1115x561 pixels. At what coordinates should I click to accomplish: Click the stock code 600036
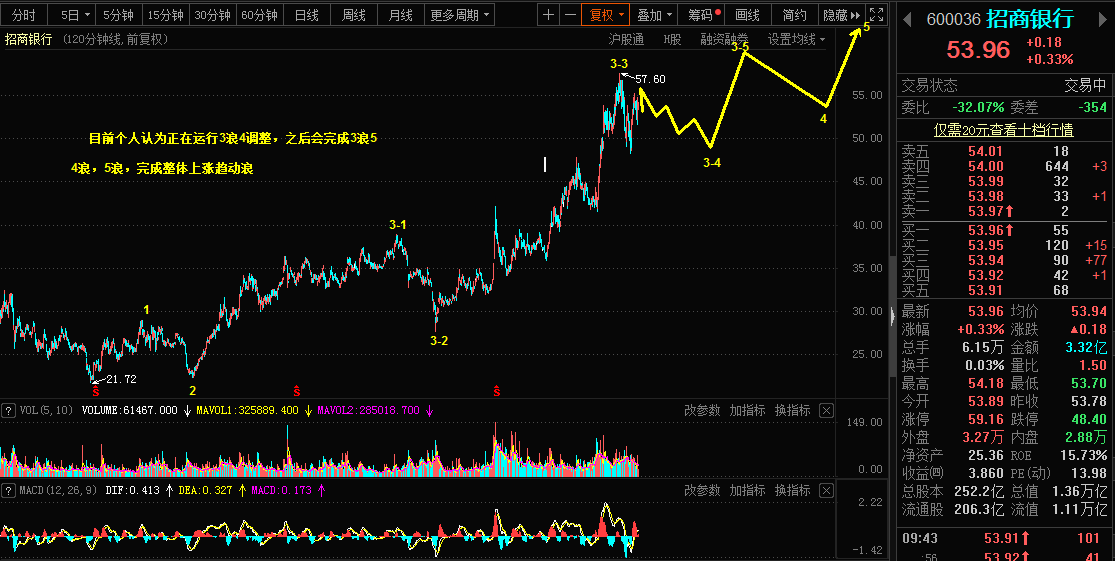tap(954, 20)
